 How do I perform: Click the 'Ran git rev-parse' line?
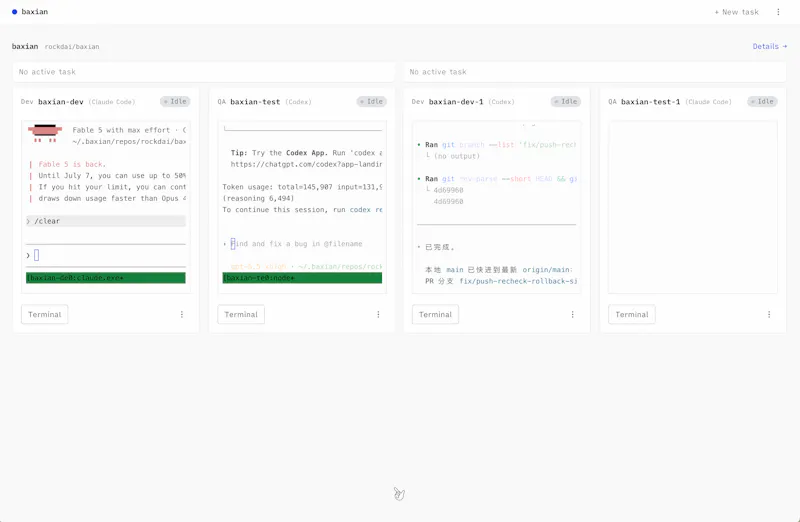coord(497,179)
